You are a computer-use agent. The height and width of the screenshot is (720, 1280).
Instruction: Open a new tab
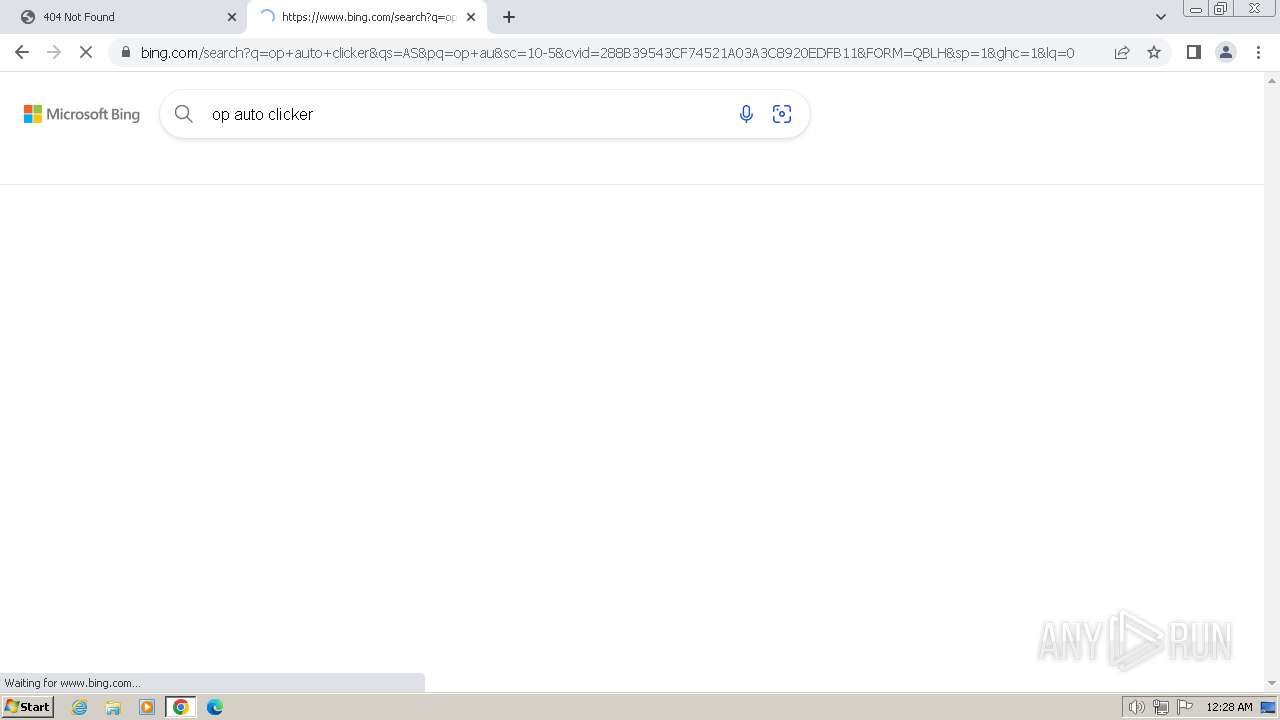click(509, 17)
